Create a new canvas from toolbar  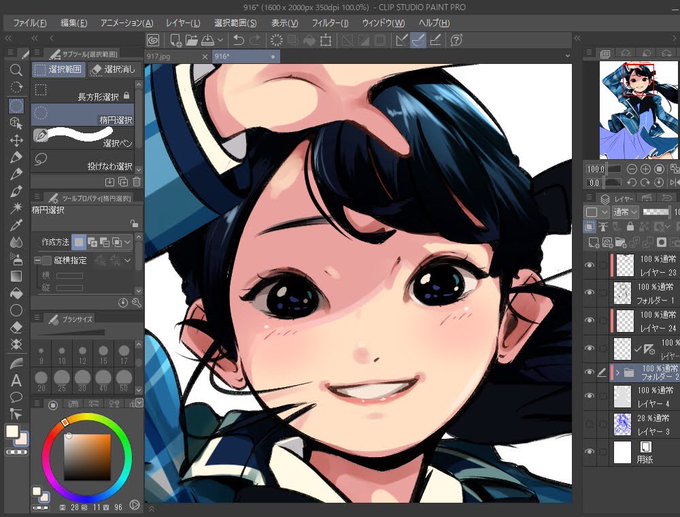point(175,40)
